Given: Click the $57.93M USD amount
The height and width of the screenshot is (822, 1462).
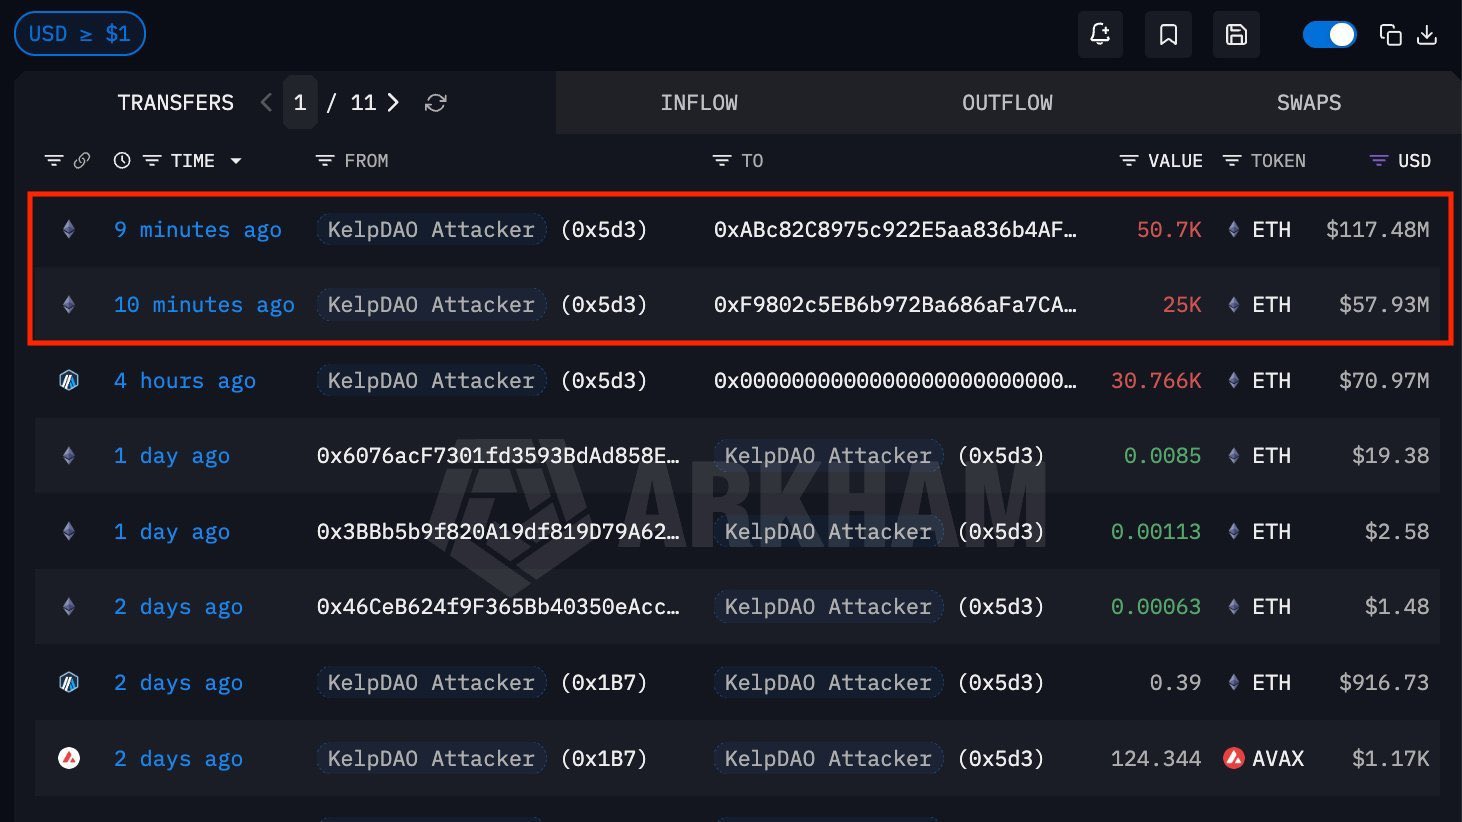Looking at the screenshot, I should tap(1384, 305).
